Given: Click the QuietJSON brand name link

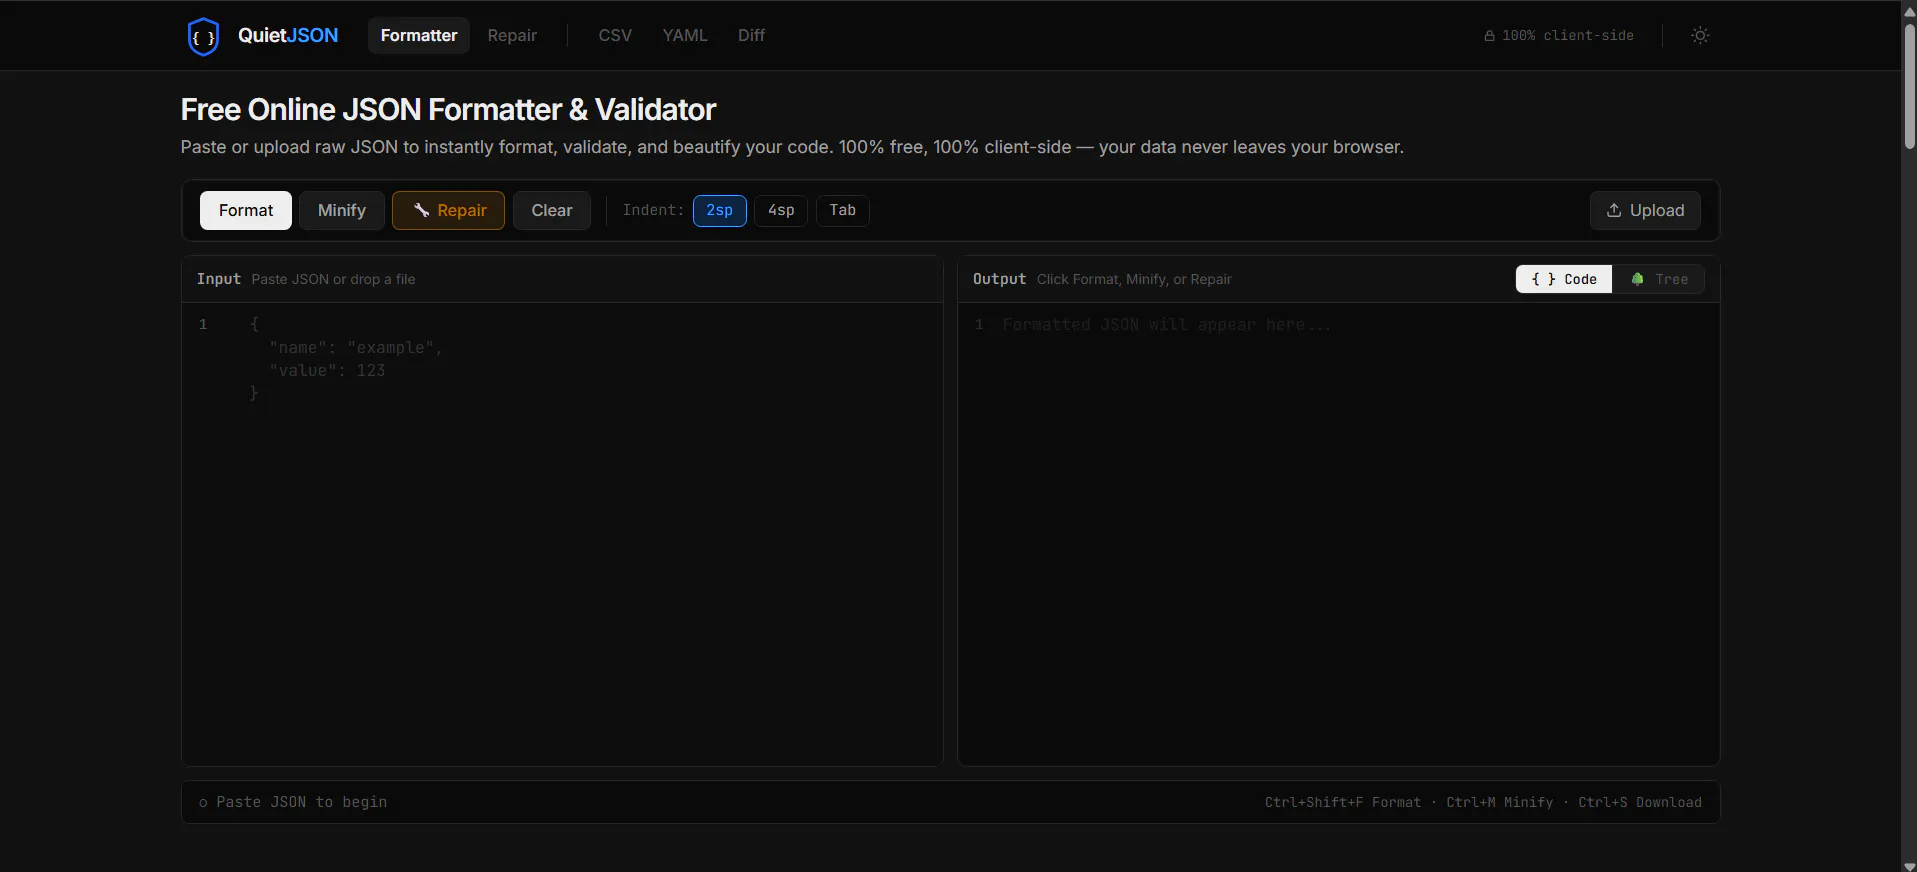Looking at the screenshot, I should pyautogui.click(x=288, y=35).
